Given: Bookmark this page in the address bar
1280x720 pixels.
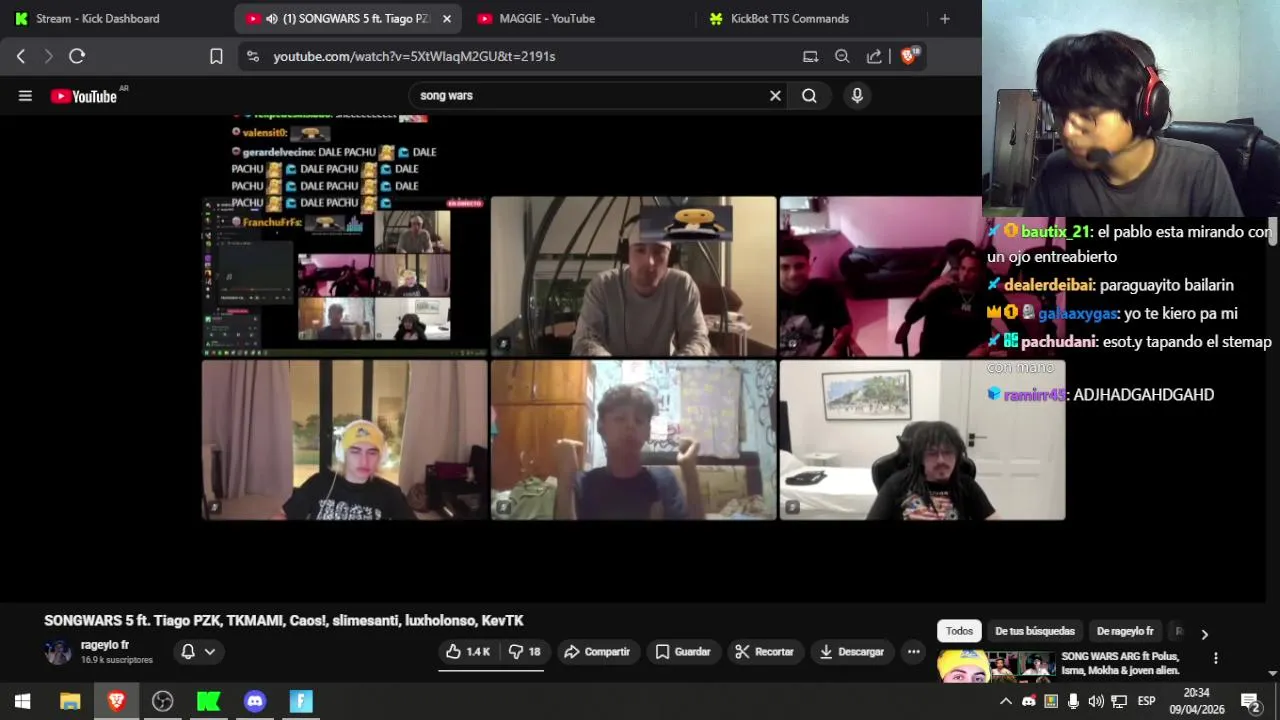Looking at the screenshot, I should point(216,56).
